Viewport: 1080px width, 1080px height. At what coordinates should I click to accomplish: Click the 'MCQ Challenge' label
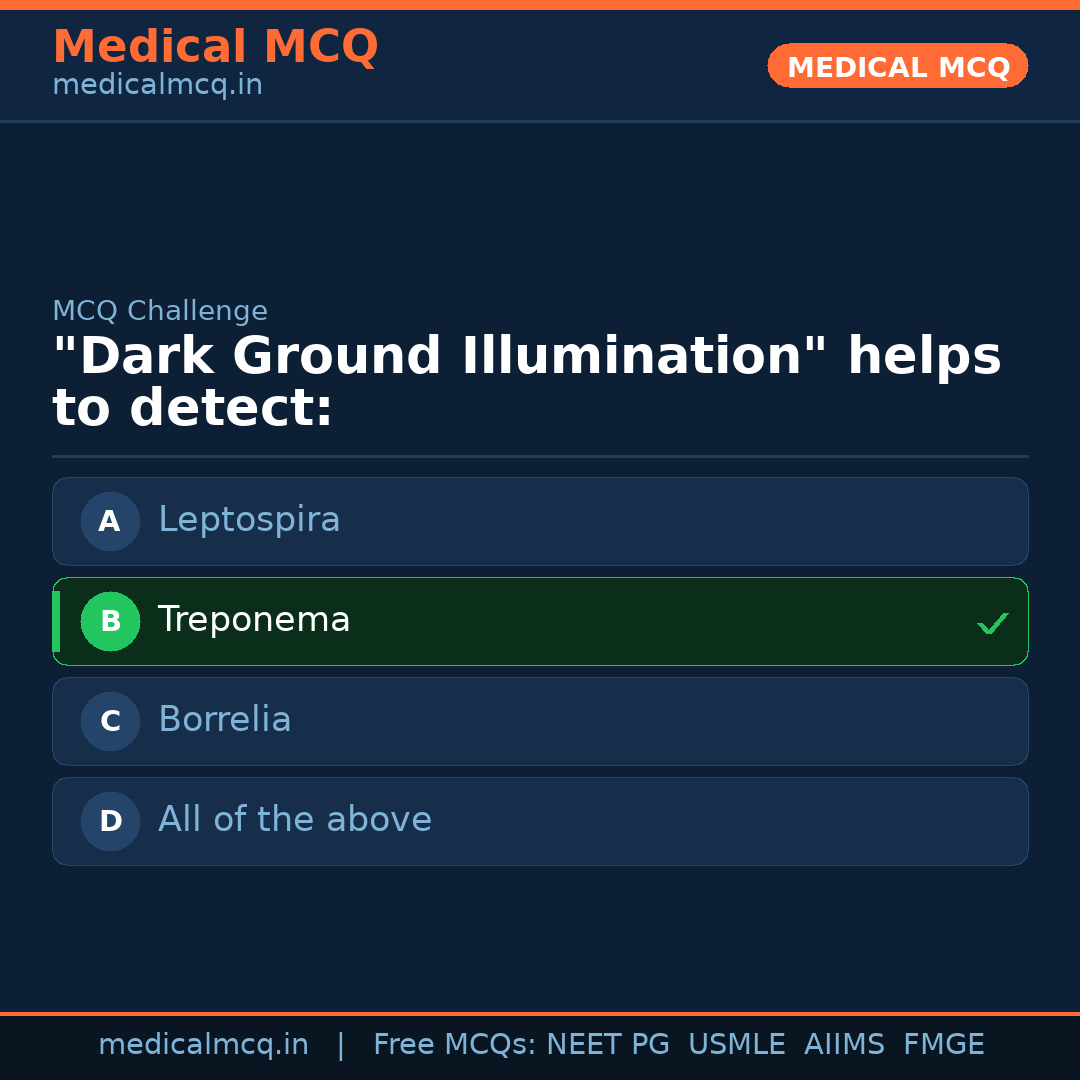(x=160, y=311)
